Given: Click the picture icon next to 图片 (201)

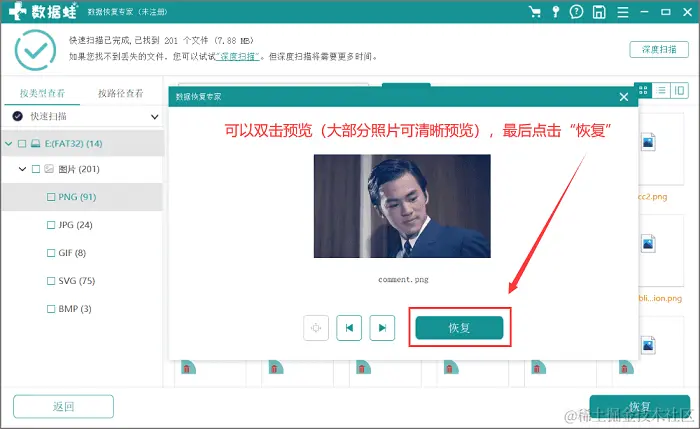Looking at the screenshot, I should [49, 169].
